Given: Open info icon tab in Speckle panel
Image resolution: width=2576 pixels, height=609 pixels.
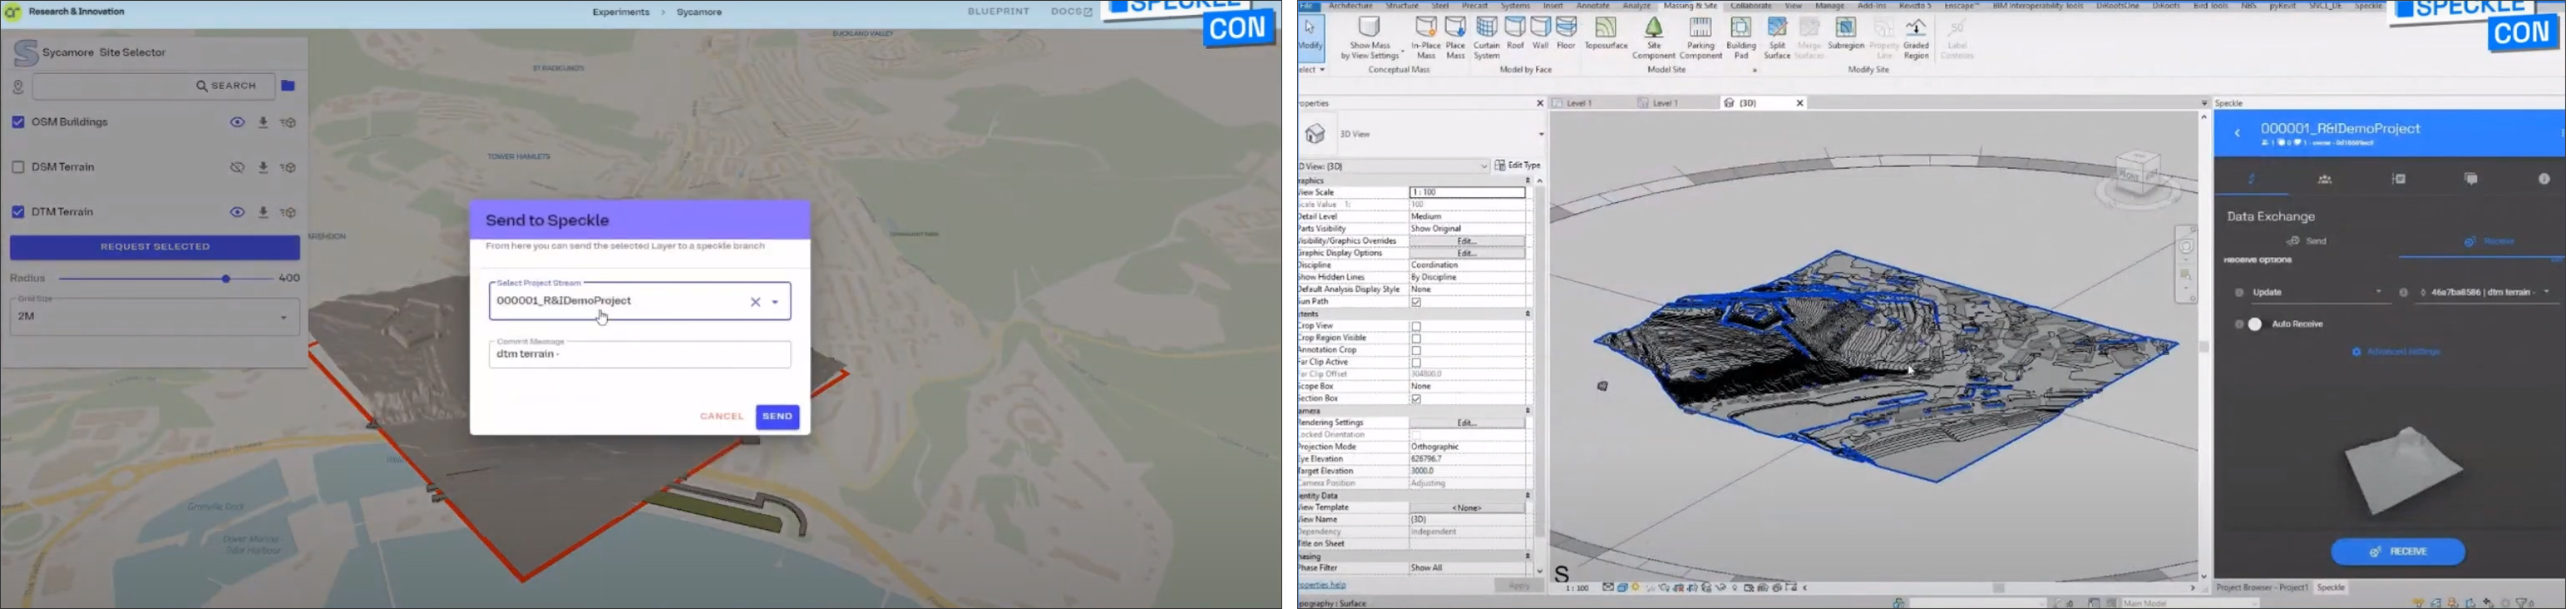Looking at the screenshot, I should point(2544,179).
